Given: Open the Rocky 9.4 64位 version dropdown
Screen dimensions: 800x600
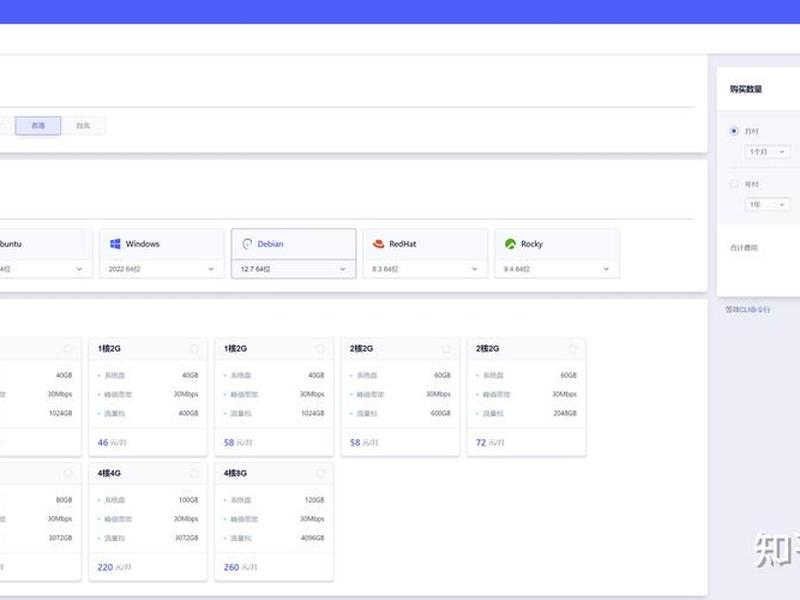Looking at the screenshot, I should (557, 269).
